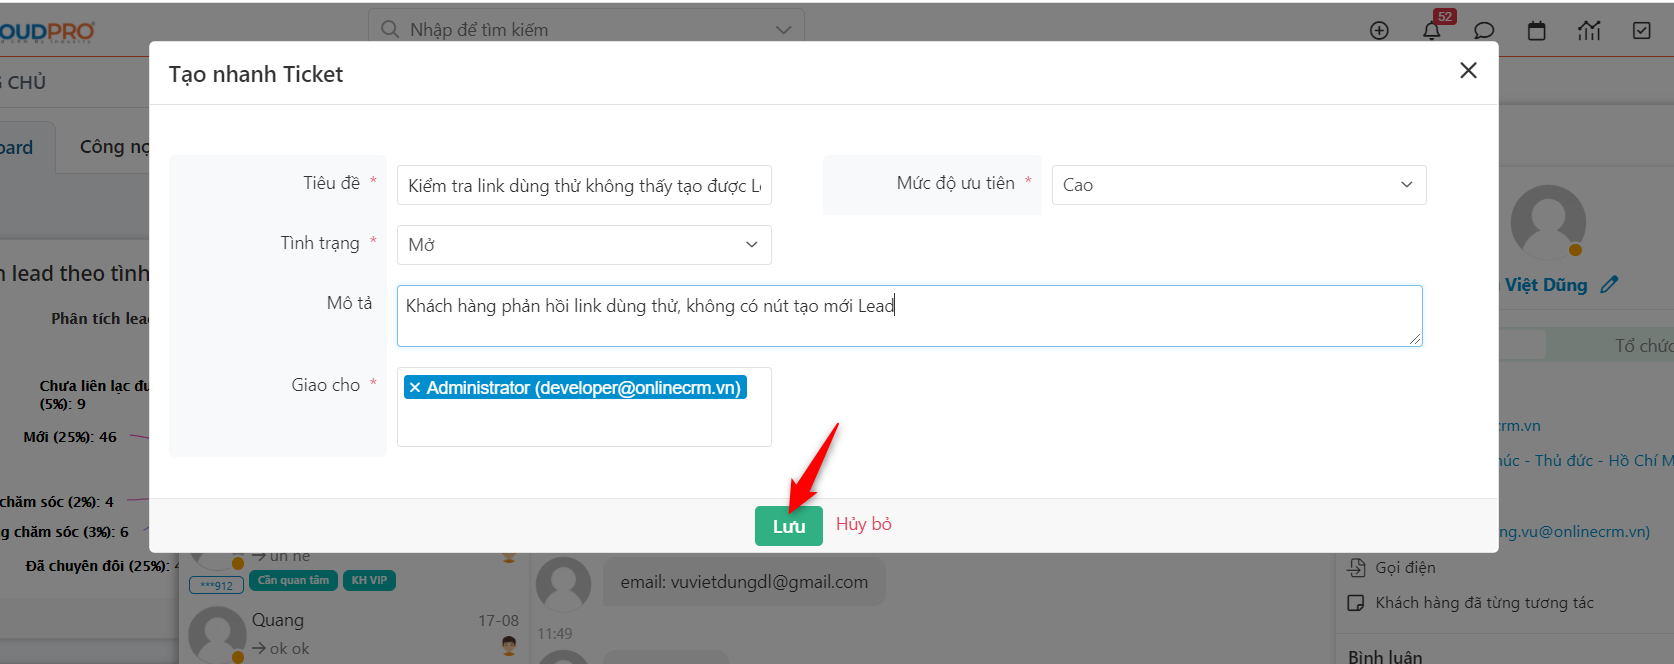Expand the search box dropdown arrow
The width and height of the screenshot is (1674, 664).
[x=783, y=30]
